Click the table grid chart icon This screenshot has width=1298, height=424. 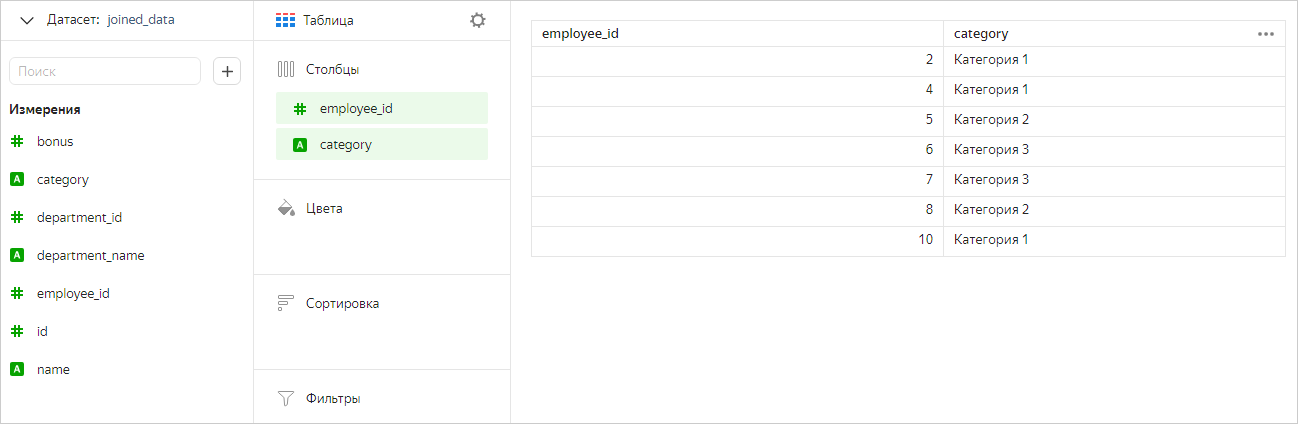[x=285, y=20]
